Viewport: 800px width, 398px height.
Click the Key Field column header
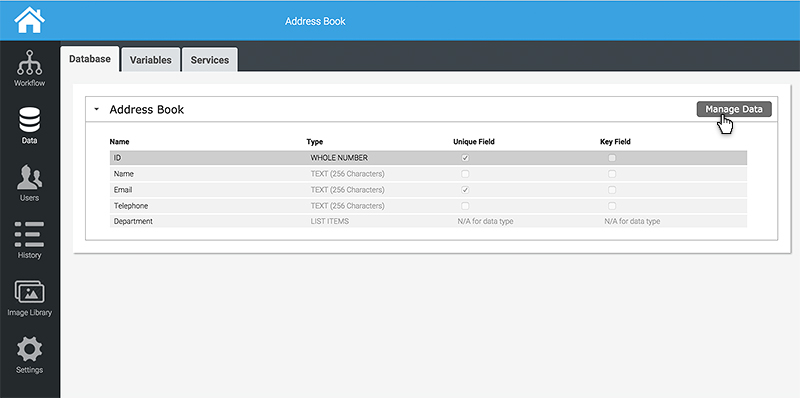[615, 142]
